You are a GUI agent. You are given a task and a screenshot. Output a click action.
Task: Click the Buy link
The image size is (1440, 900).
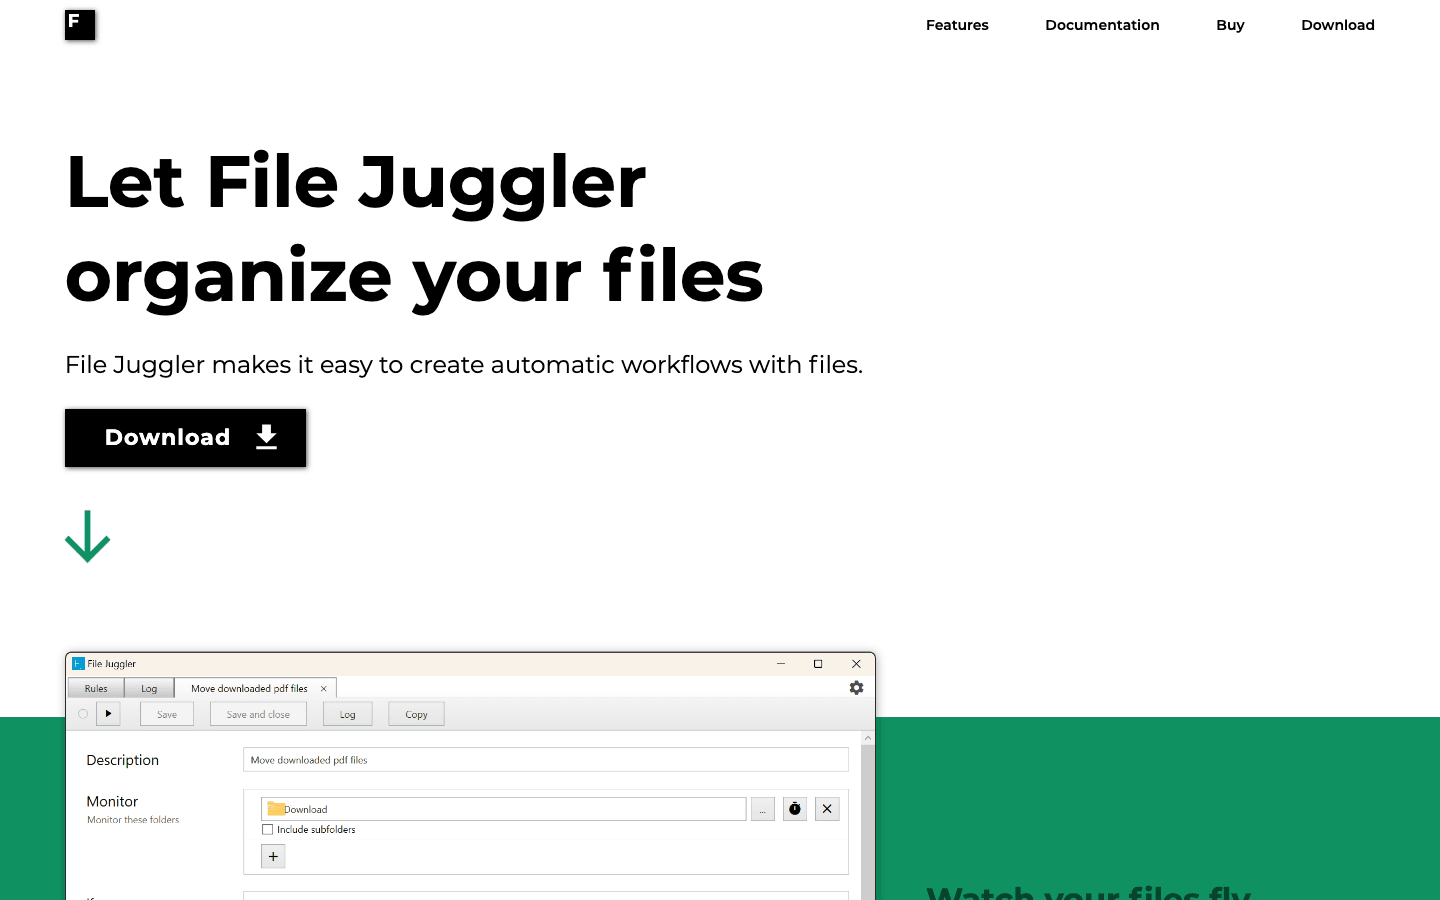point(1230,25)
